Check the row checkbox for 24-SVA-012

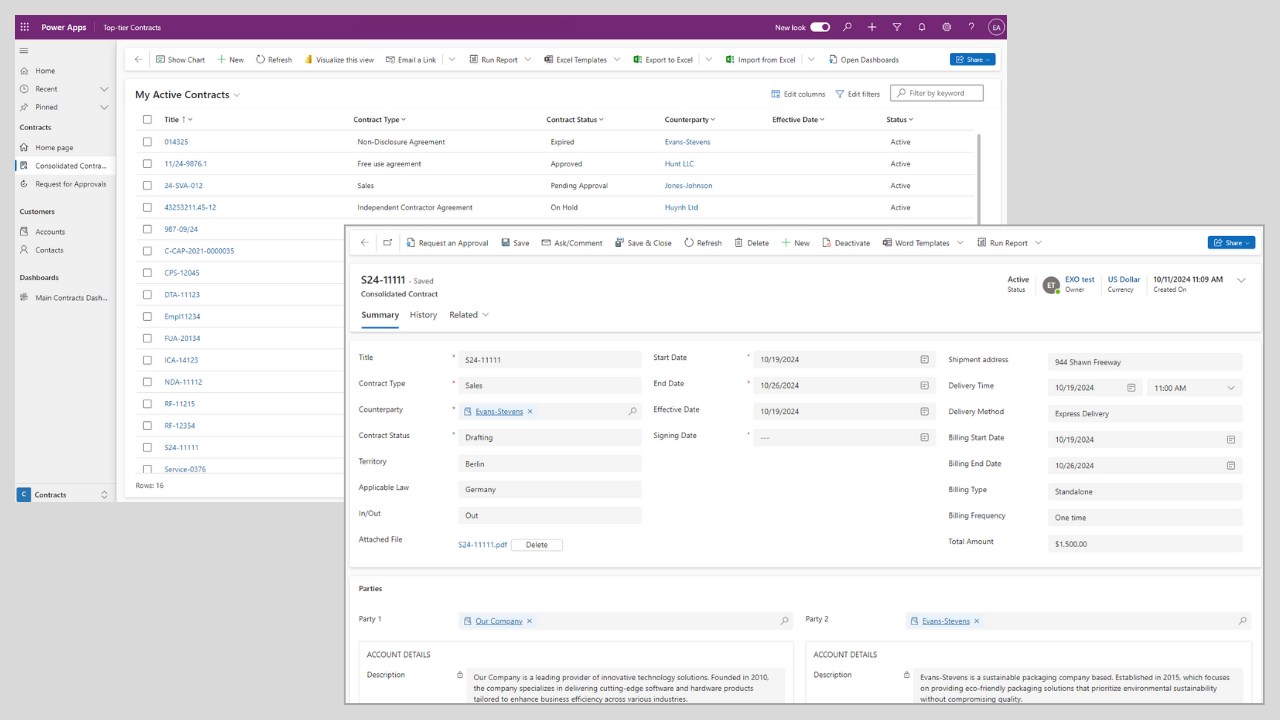147,186
